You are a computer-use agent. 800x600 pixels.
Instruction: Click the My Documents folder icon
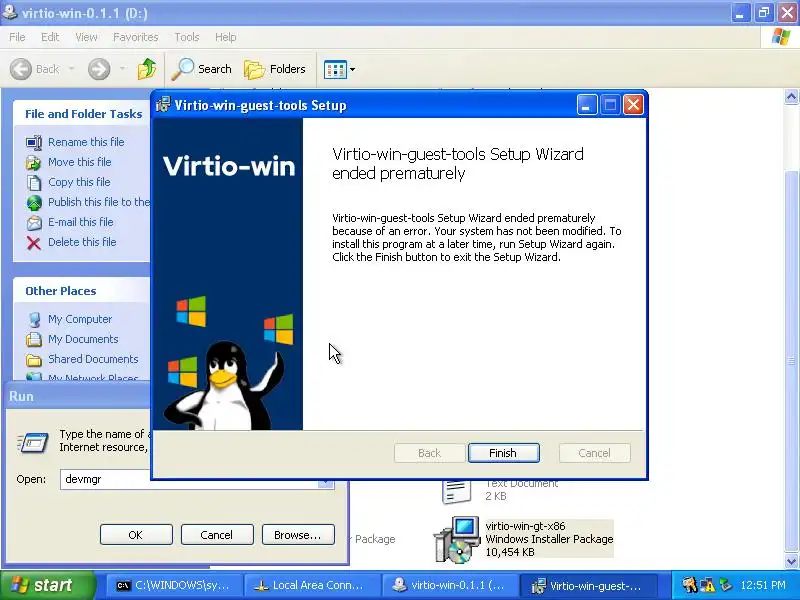point(34,339)
